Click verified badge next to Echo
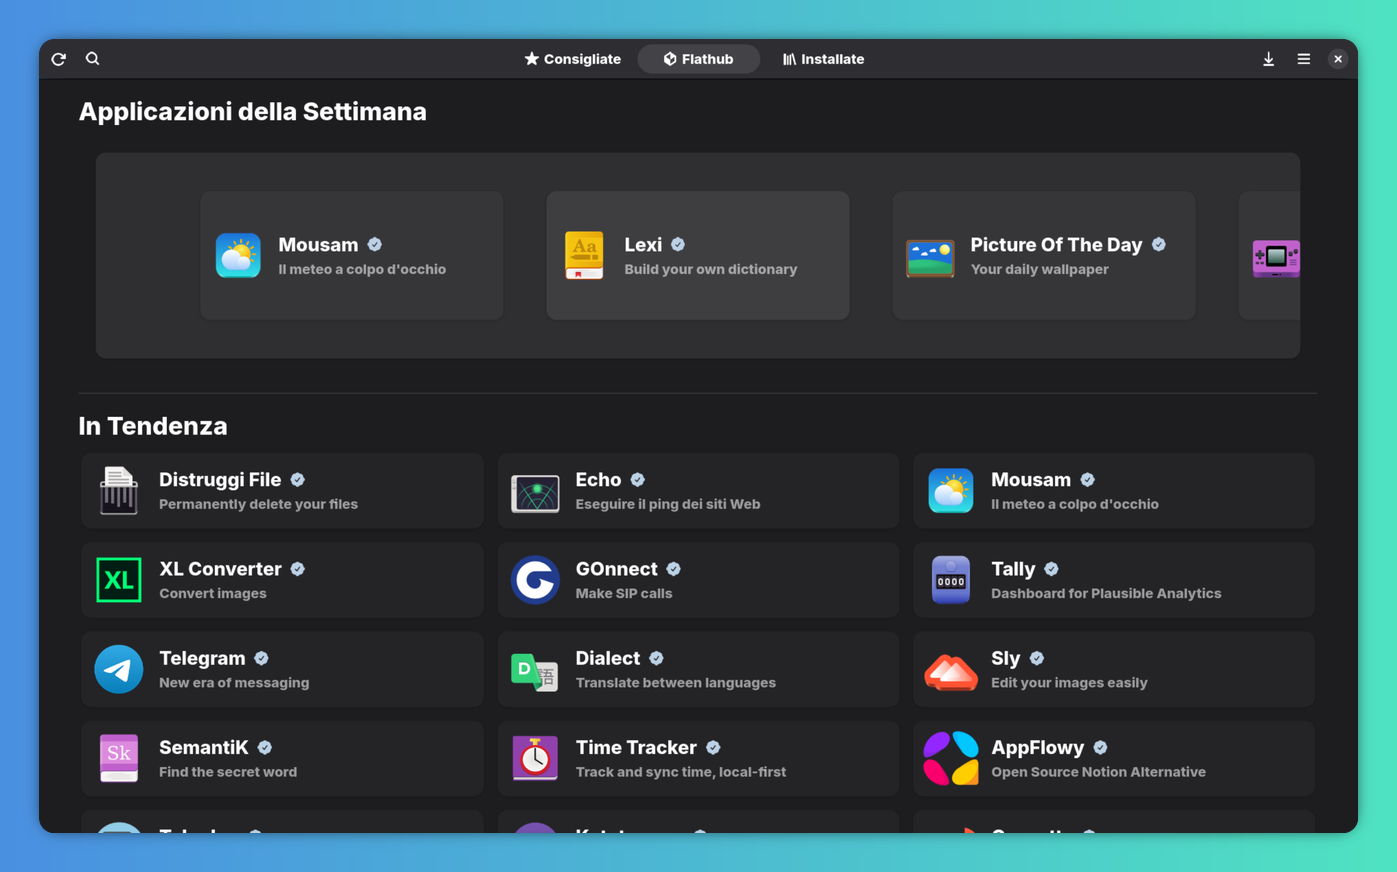Screen dimensions: 1397x872 click(638, 480)
